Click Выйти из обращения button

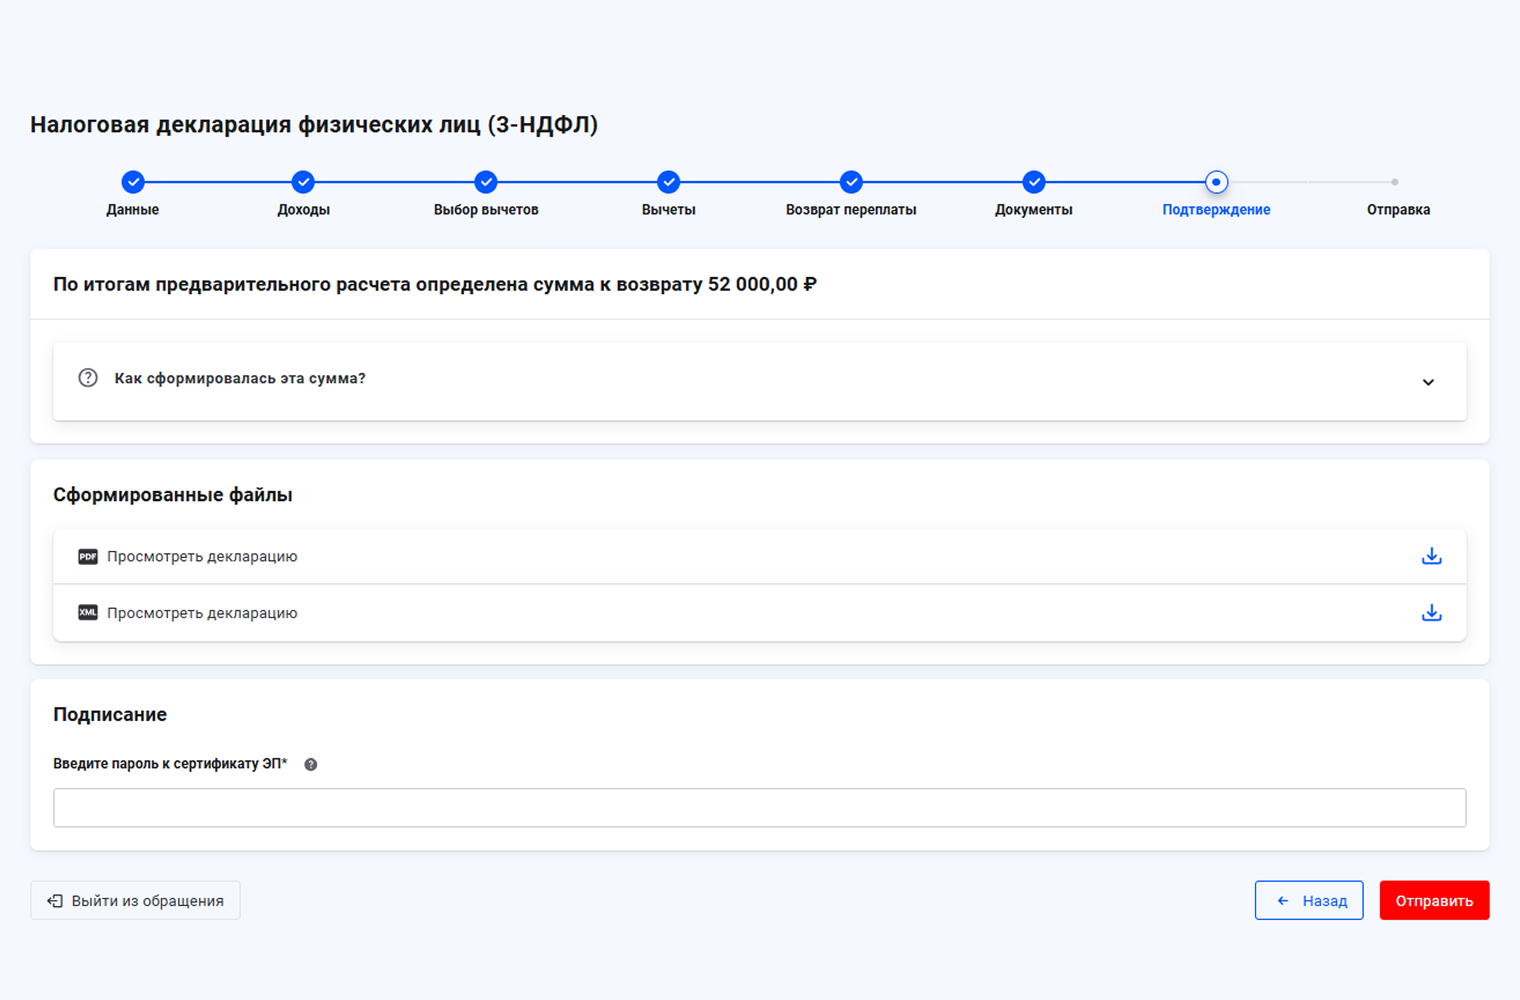[x=135, y=901]
